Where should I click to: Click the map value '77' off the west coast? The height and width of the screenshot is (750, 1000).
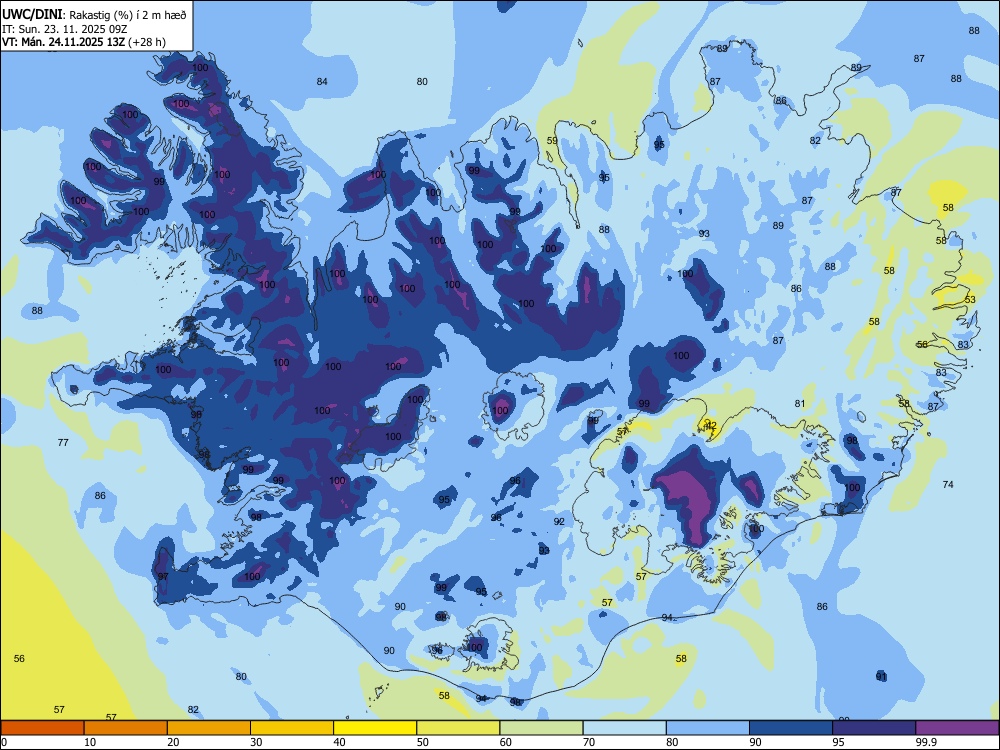click(63, 443)
